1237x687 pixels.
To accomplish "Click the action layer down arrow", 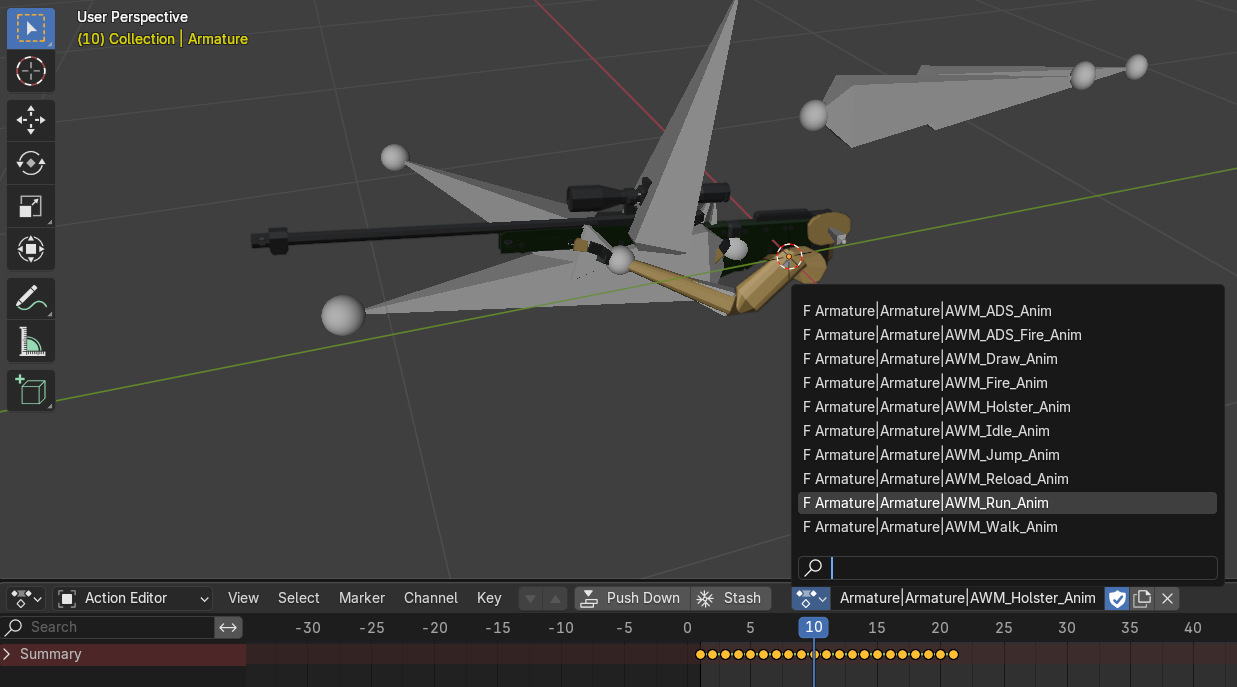I will [x=531, y=598].
